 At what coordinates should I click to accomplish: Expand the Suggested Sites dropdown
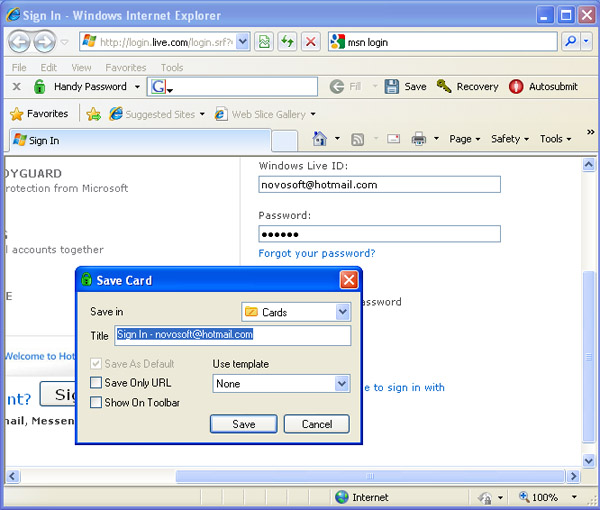coord(202,114)
